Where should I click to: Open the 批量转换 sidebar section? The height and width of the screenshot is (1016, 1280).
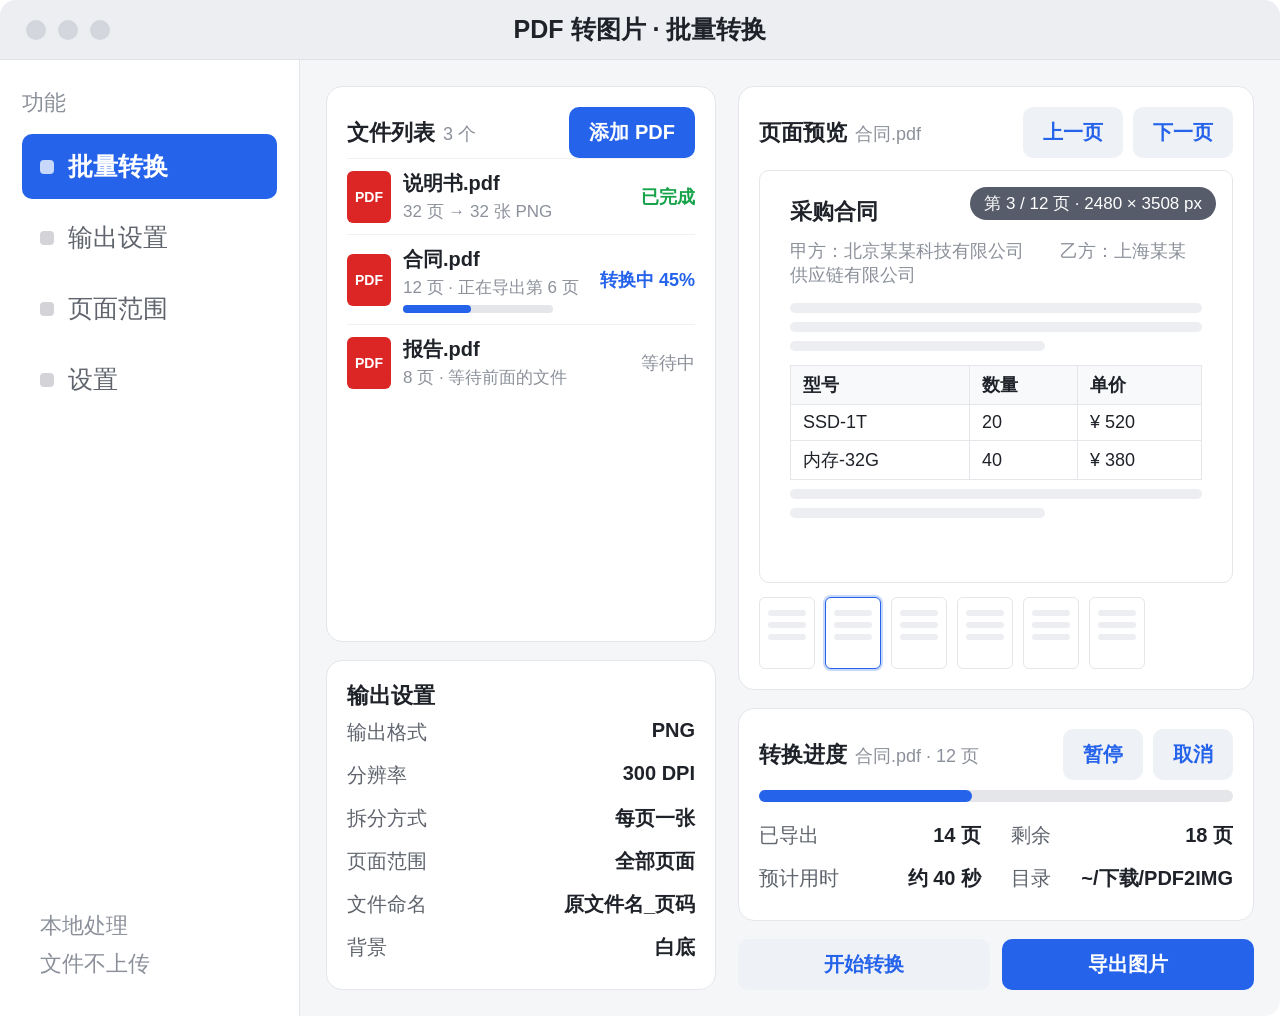pos(149,166)
